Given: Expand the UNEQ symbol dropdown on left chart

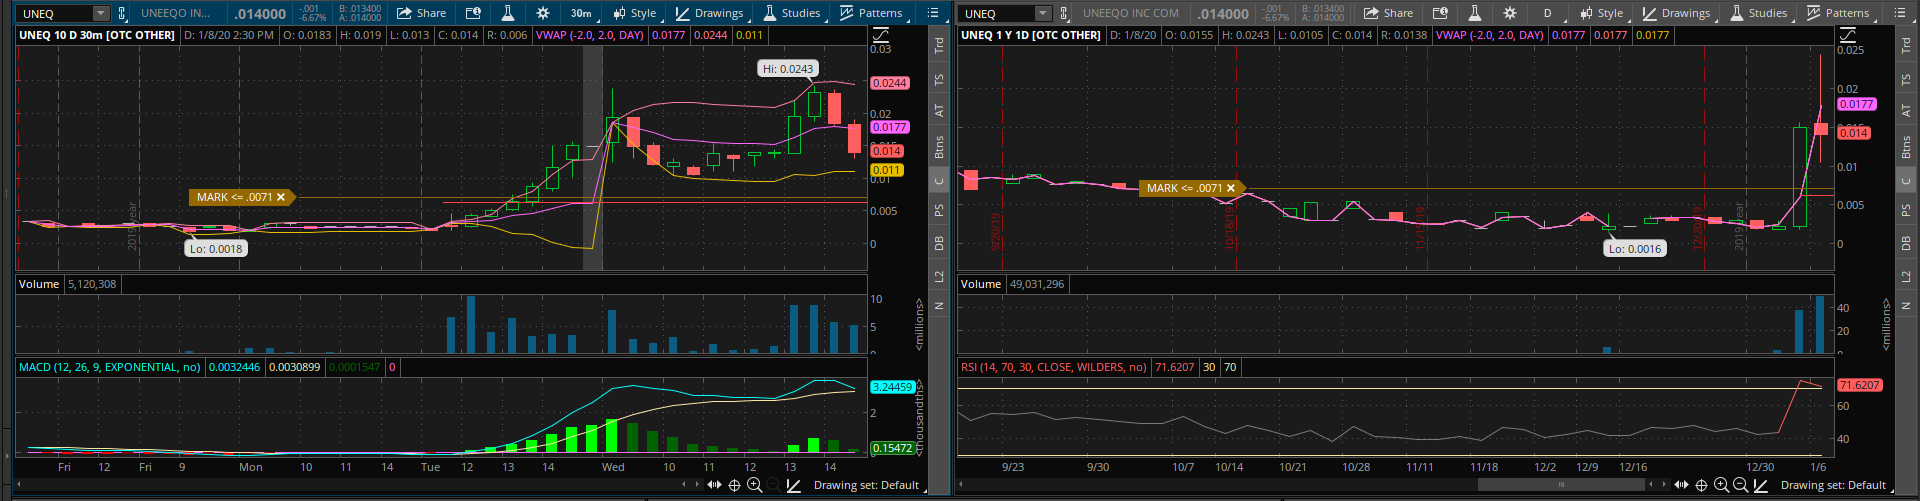Looking at the screenshot, I should [x=100, y=13].
